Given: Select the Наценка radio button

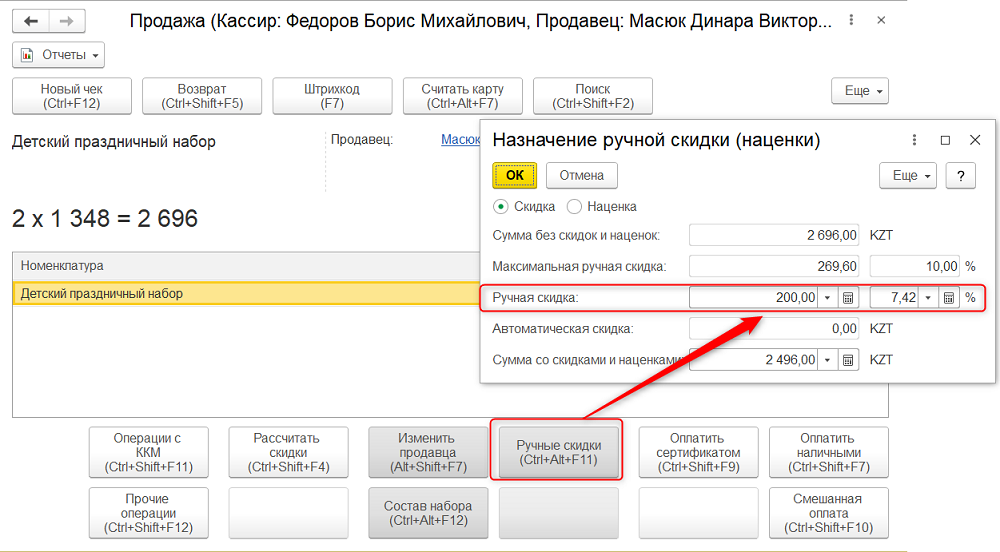Looking at the screenshot, I should [574, 206].
